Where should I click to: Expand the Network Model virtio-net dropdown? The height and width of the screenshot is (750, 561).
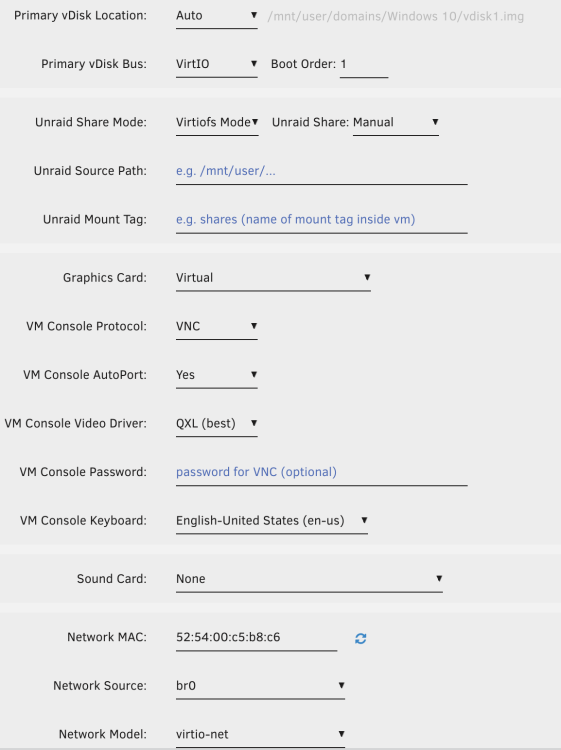260,735
